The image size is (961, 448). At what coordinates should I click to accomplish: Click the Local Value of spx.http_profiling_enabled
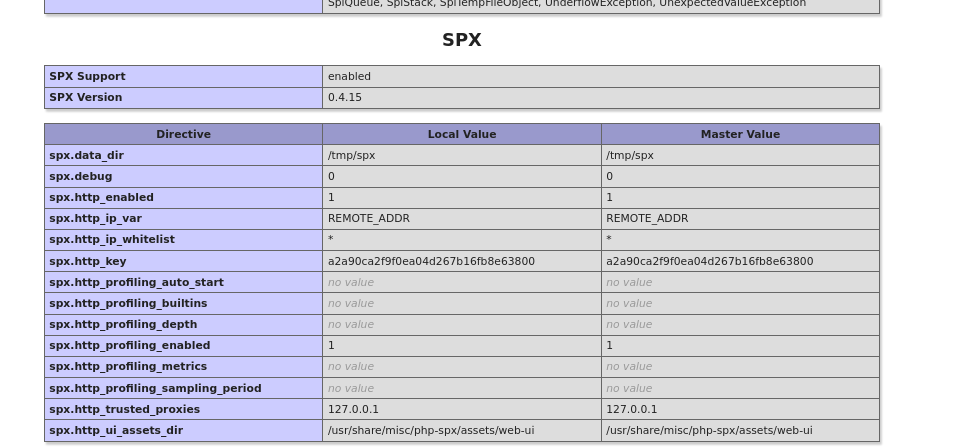pyautogui.click(x=331, y=345)
